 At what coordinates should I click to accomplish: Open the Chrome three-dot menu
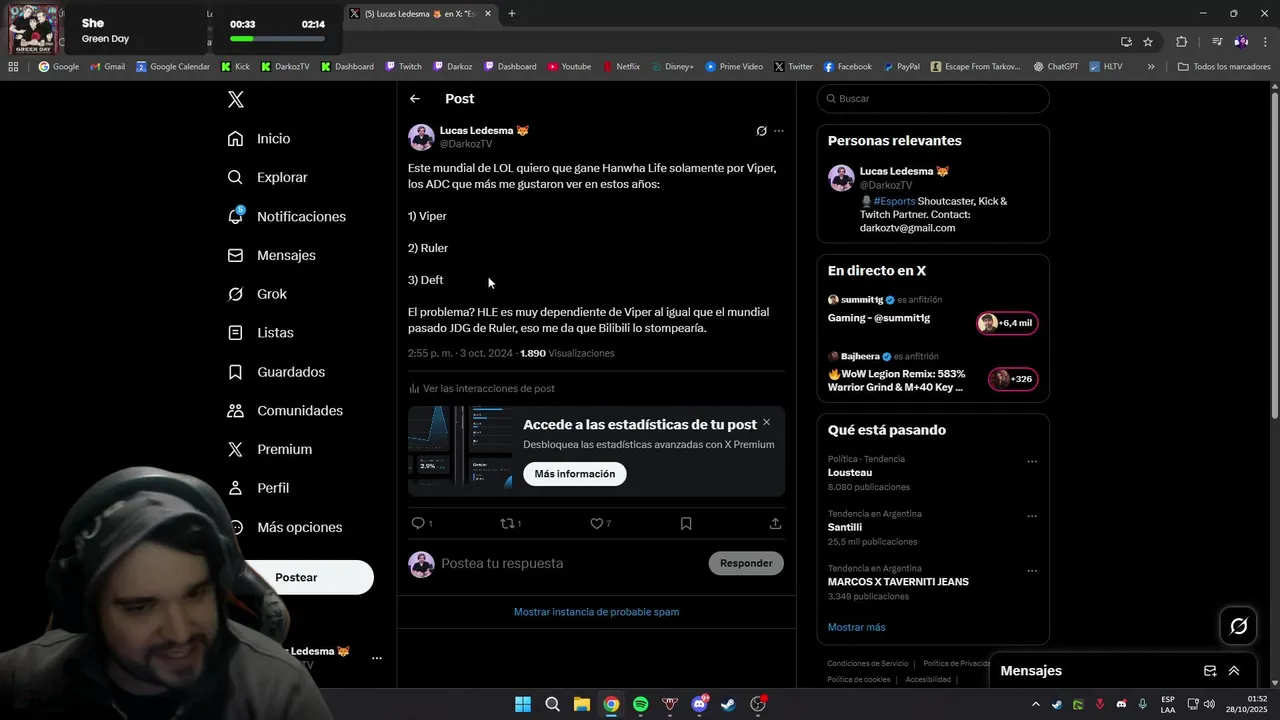pyautogui.click(x=1264, y=42)
